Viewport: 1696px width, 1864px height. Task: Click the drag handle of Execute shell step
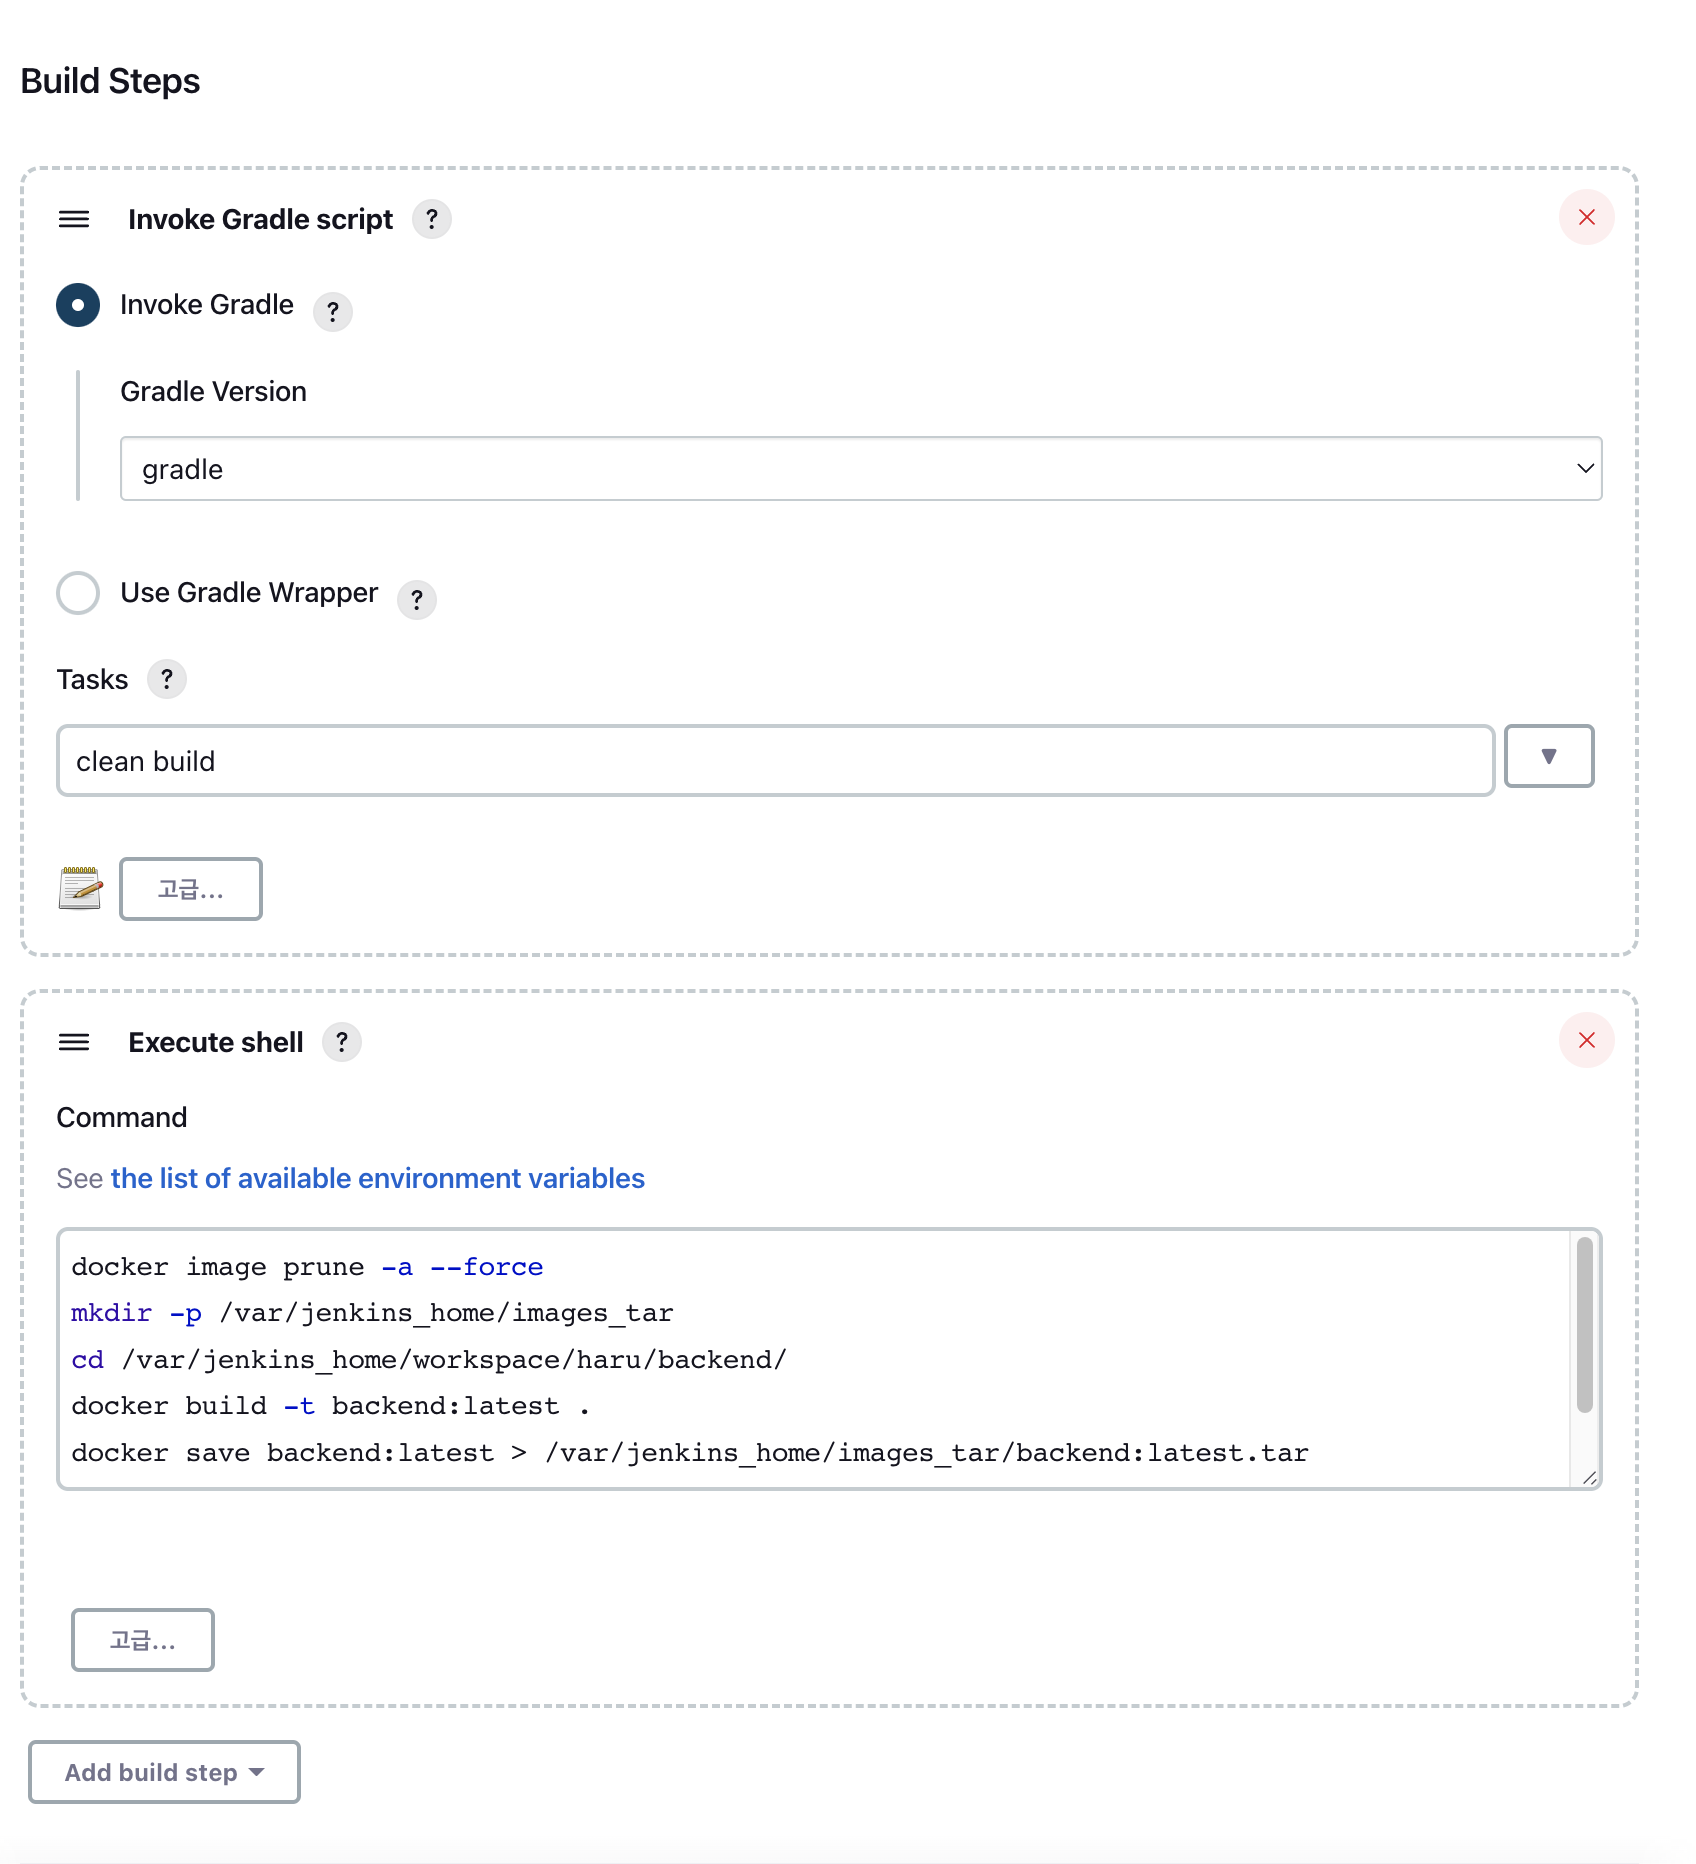74,1042
